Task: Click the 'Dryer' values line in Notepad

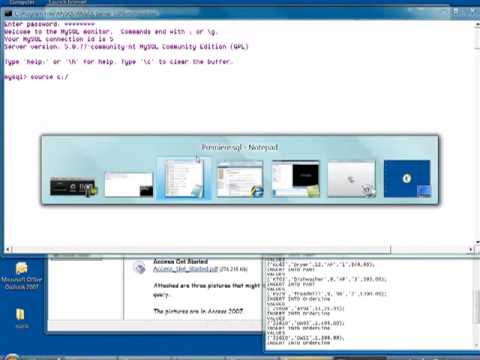Action: (321, 265)
